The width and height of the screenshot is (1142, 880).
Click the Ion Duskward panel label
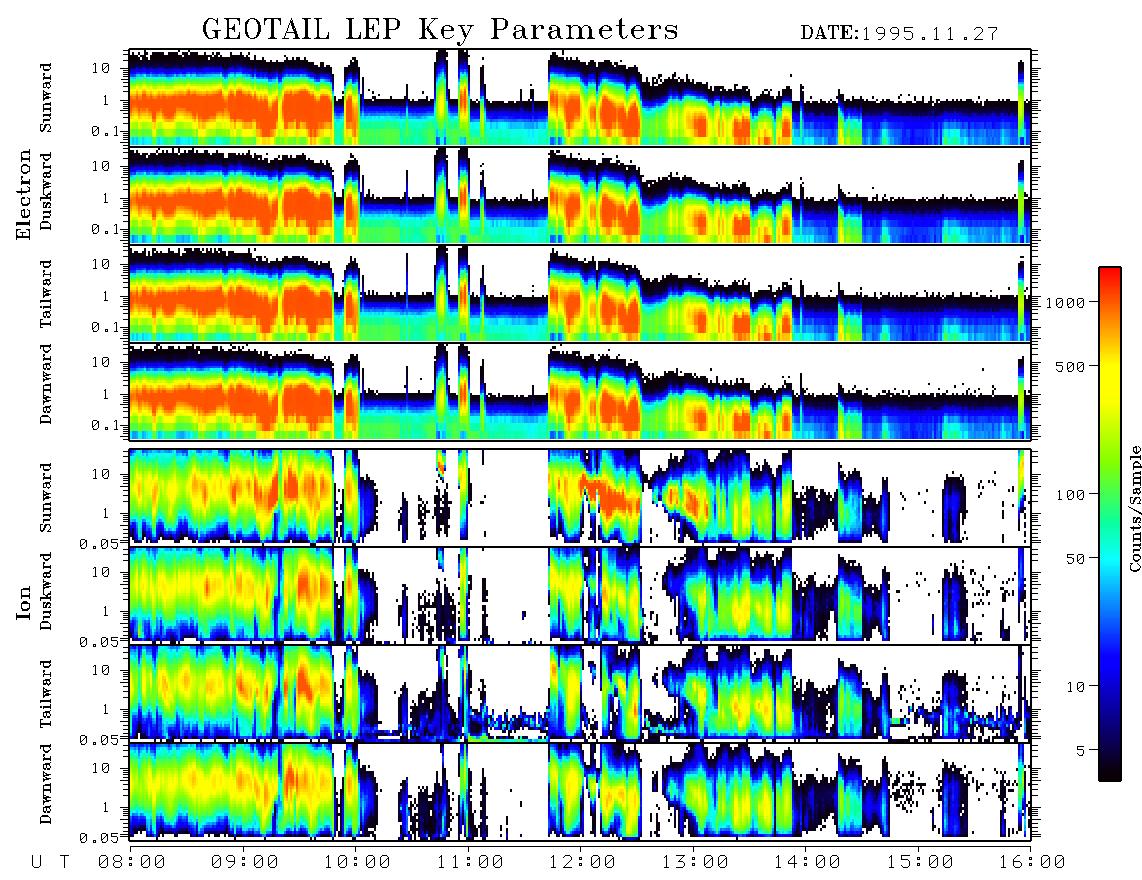click(x=46, y=591)
